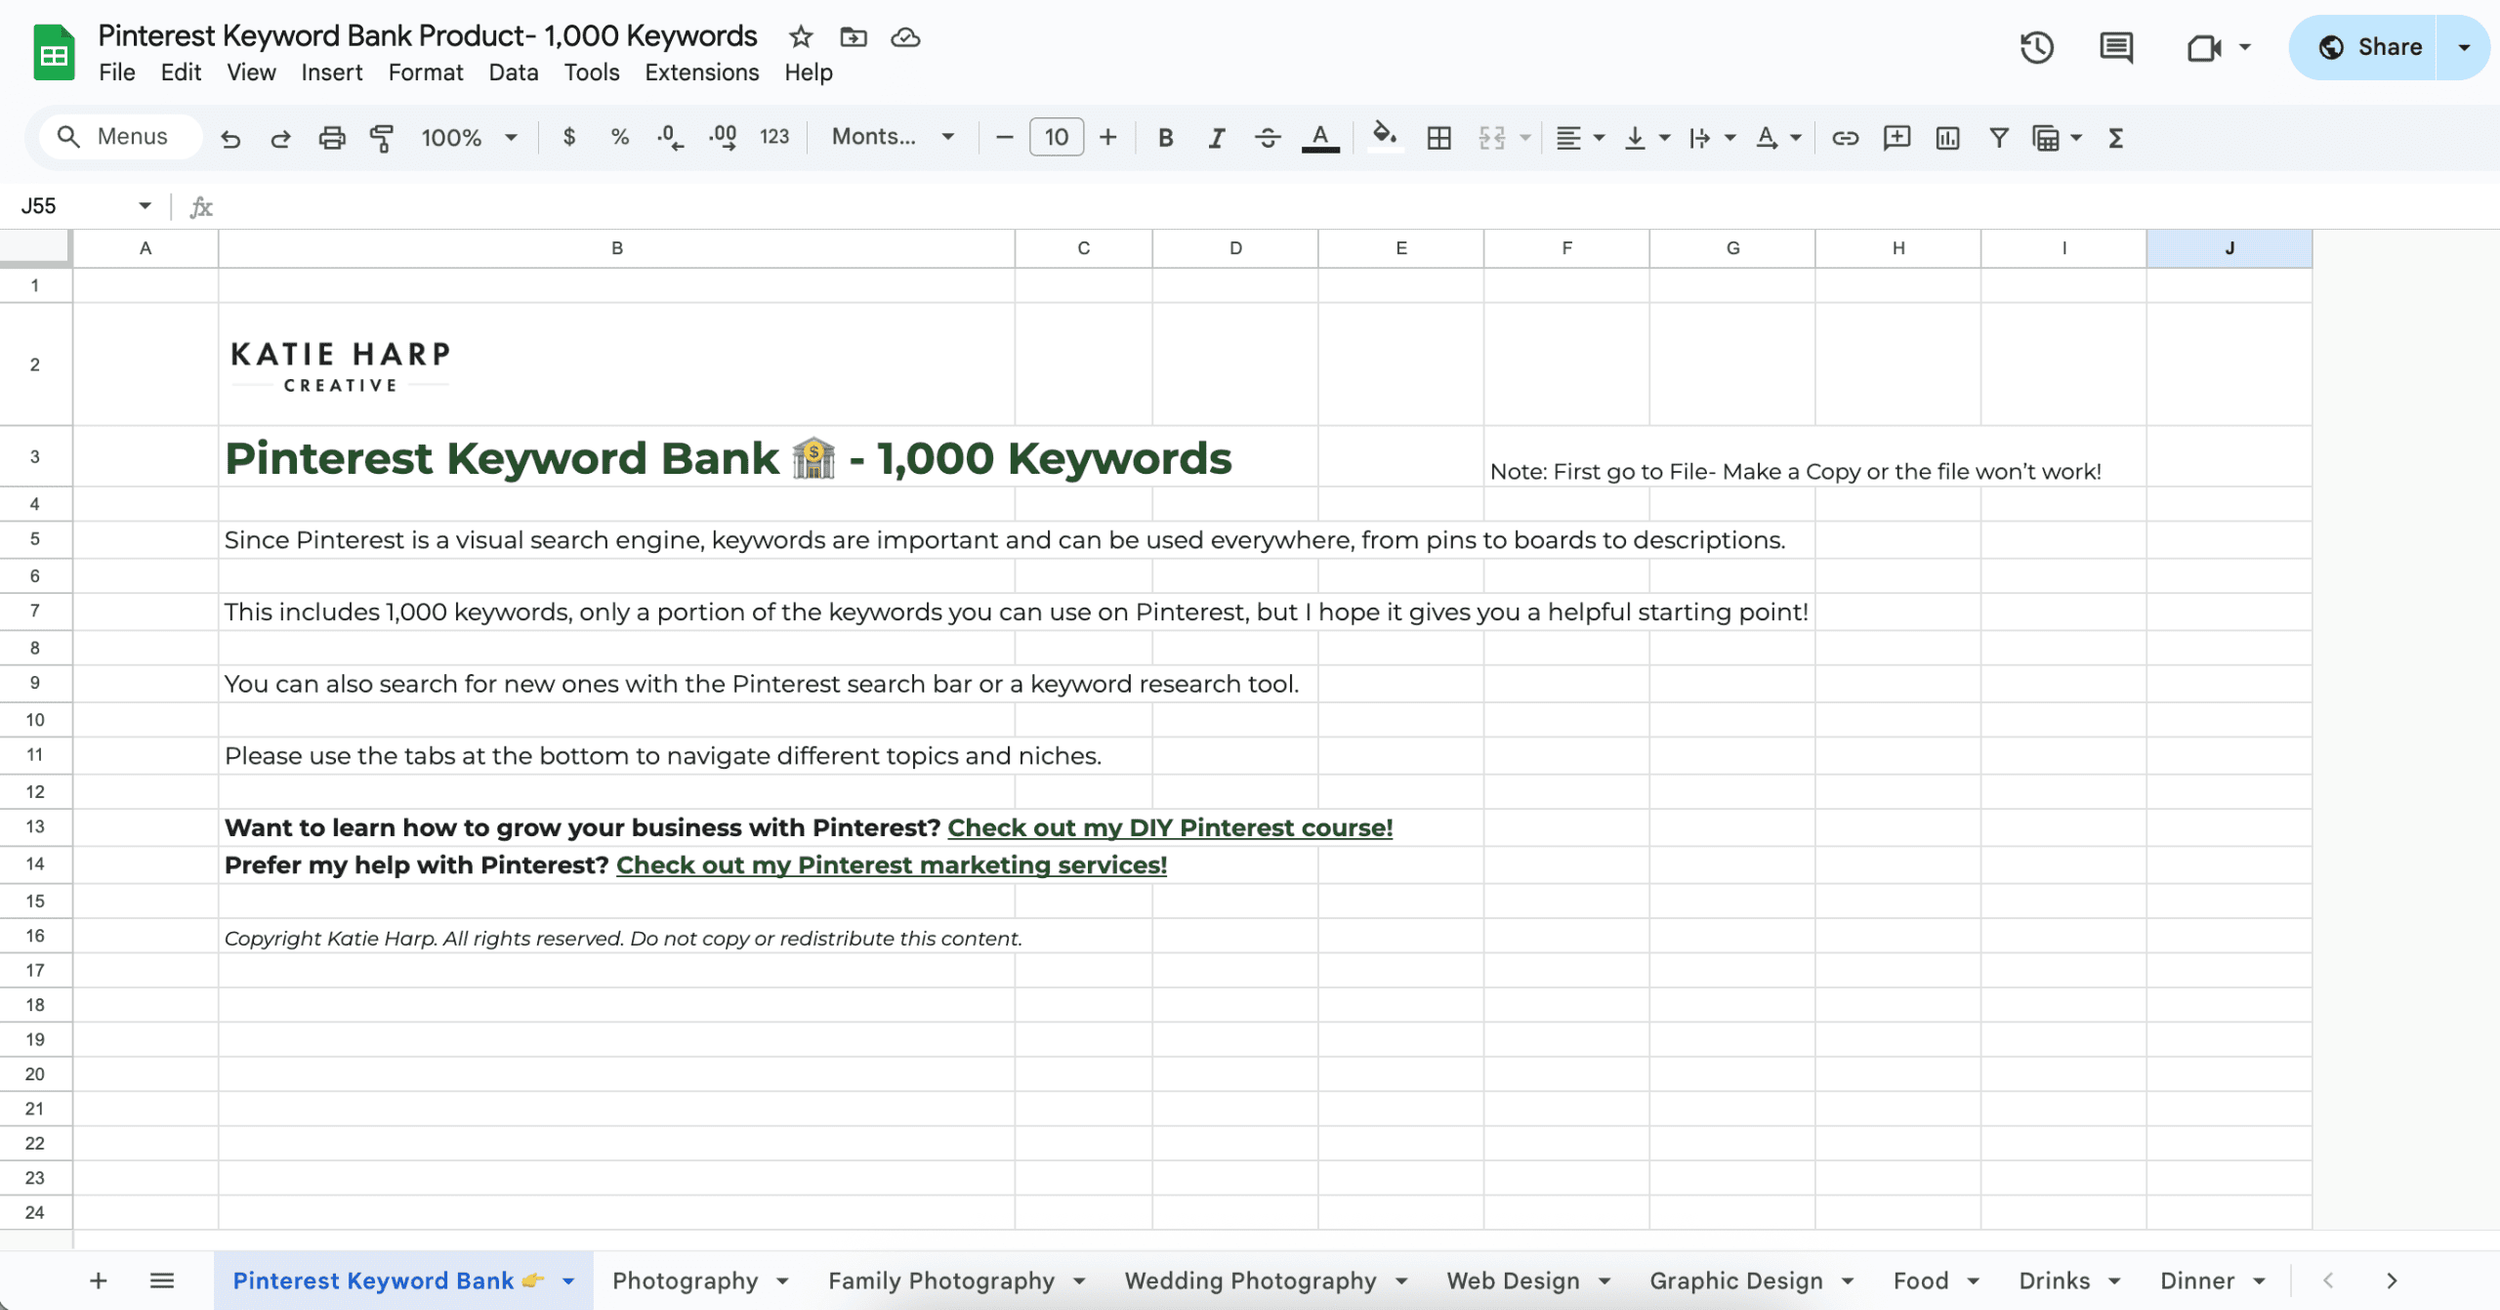The height and width of the screenshot is (1310, 2500).
Task: Click the Merge cells icon
Action: (x=1491, y=138)
